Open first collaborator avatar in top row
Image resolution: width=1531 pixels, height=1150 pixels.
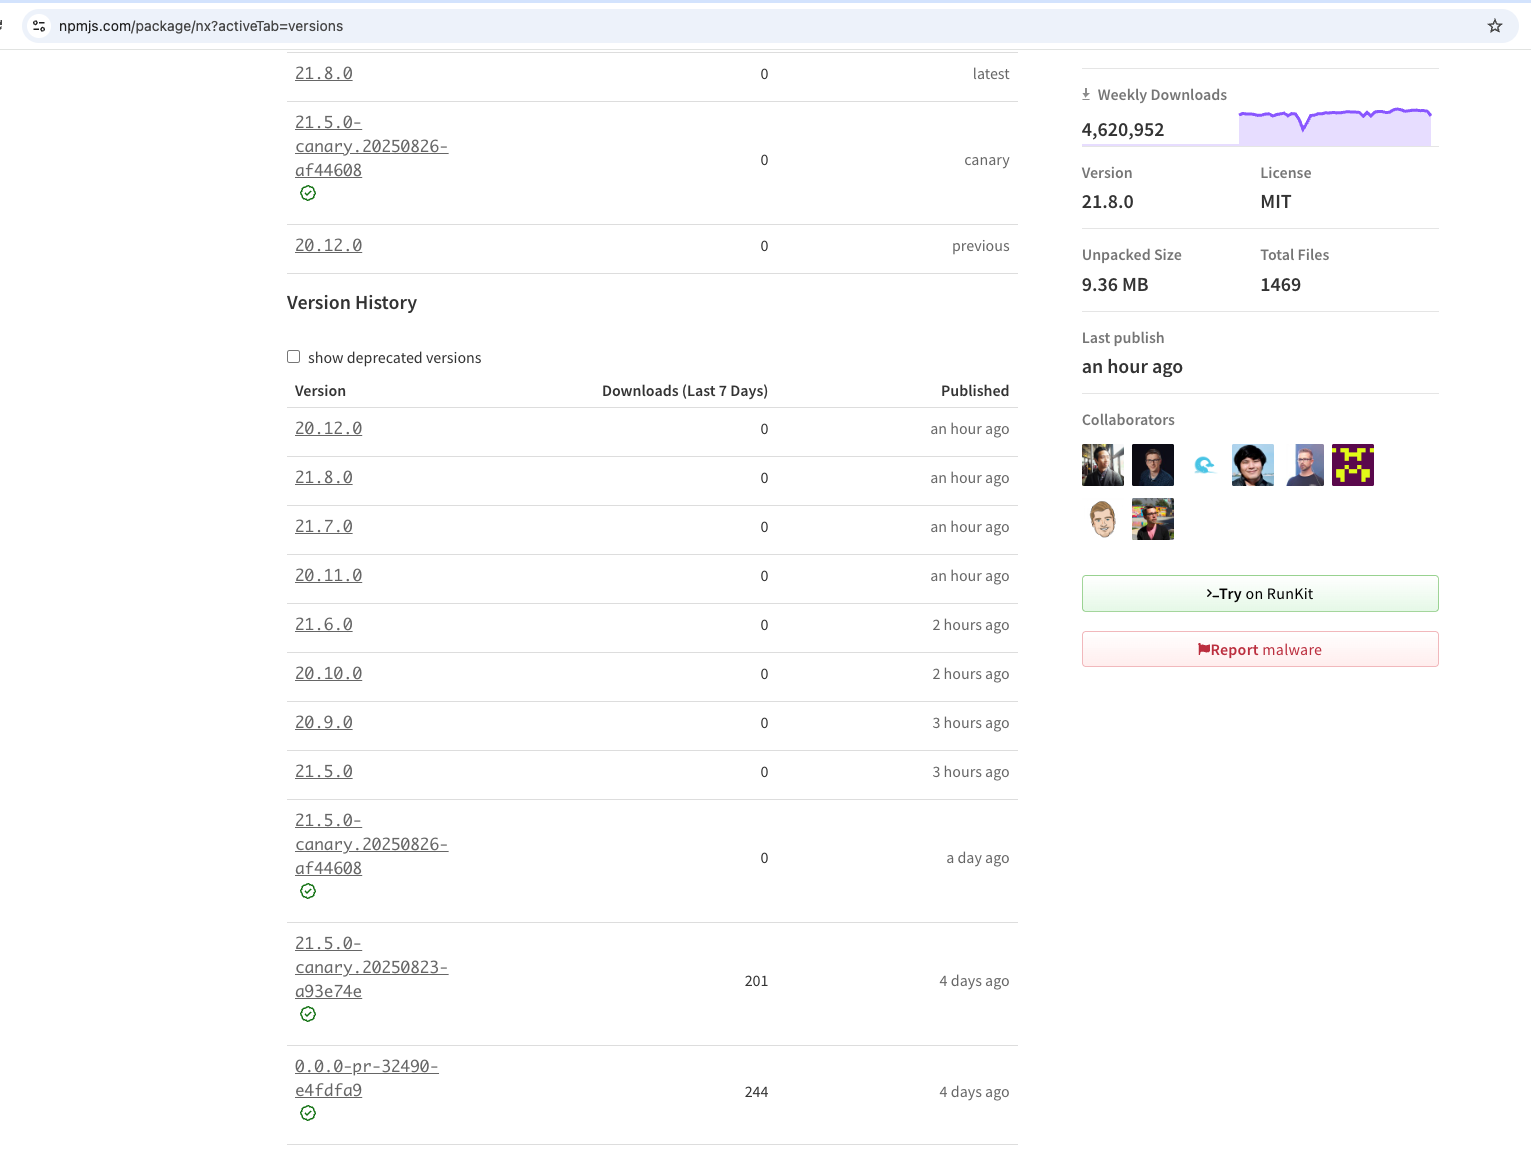click(1103, 465)
